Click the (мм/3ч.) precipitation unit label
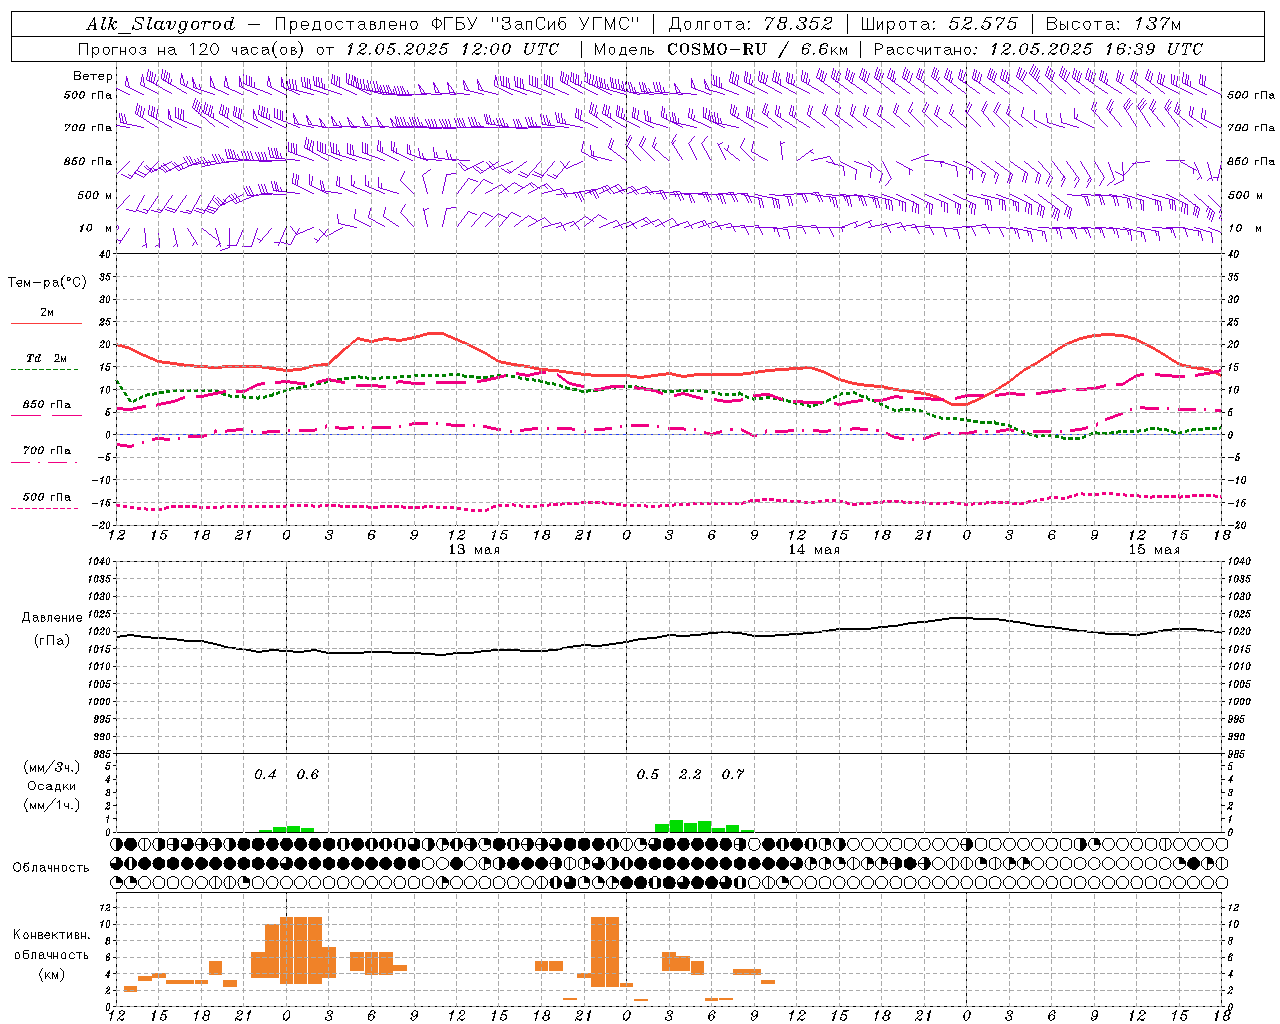 pyautogui.click(x=52, y=767)
